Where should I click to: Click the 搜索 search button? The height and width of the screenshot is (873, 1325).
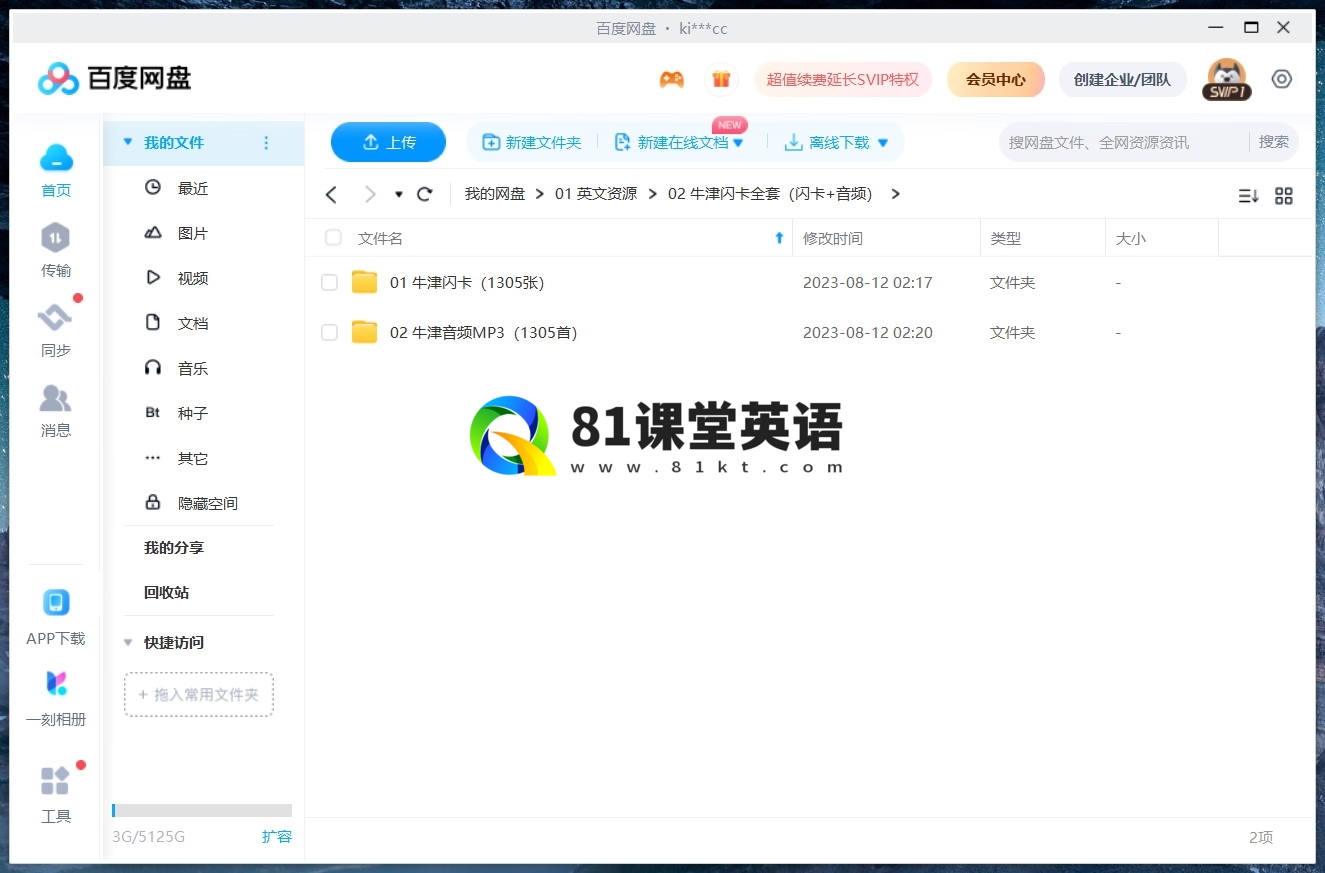click(x=1274, y=142)
